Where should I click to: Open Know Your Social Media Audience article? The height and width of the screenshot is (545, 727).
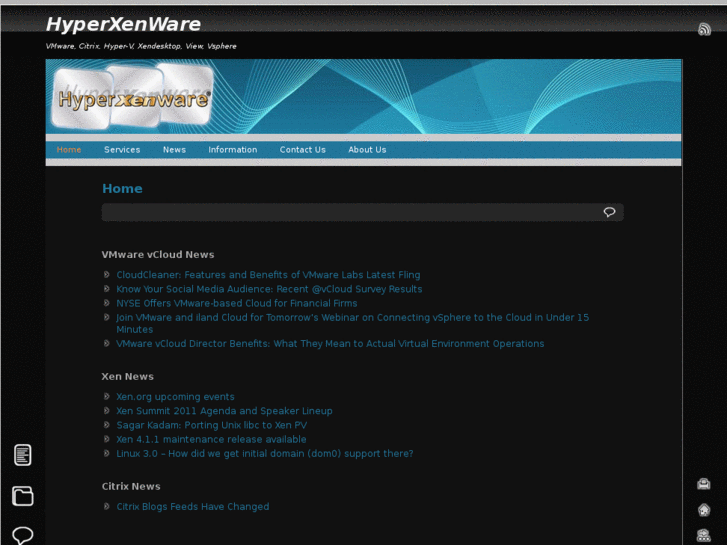click(x=269, y=289)
